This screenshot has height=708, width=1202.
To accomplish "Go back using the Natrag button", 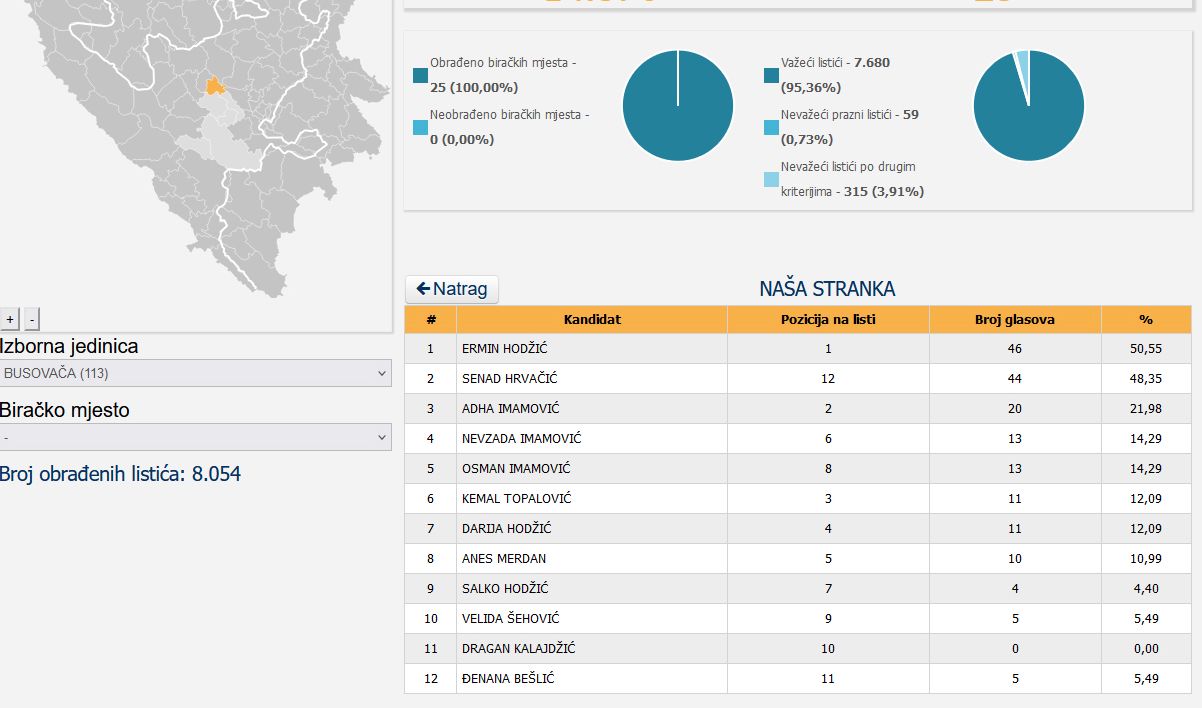I will pos(452,289).
